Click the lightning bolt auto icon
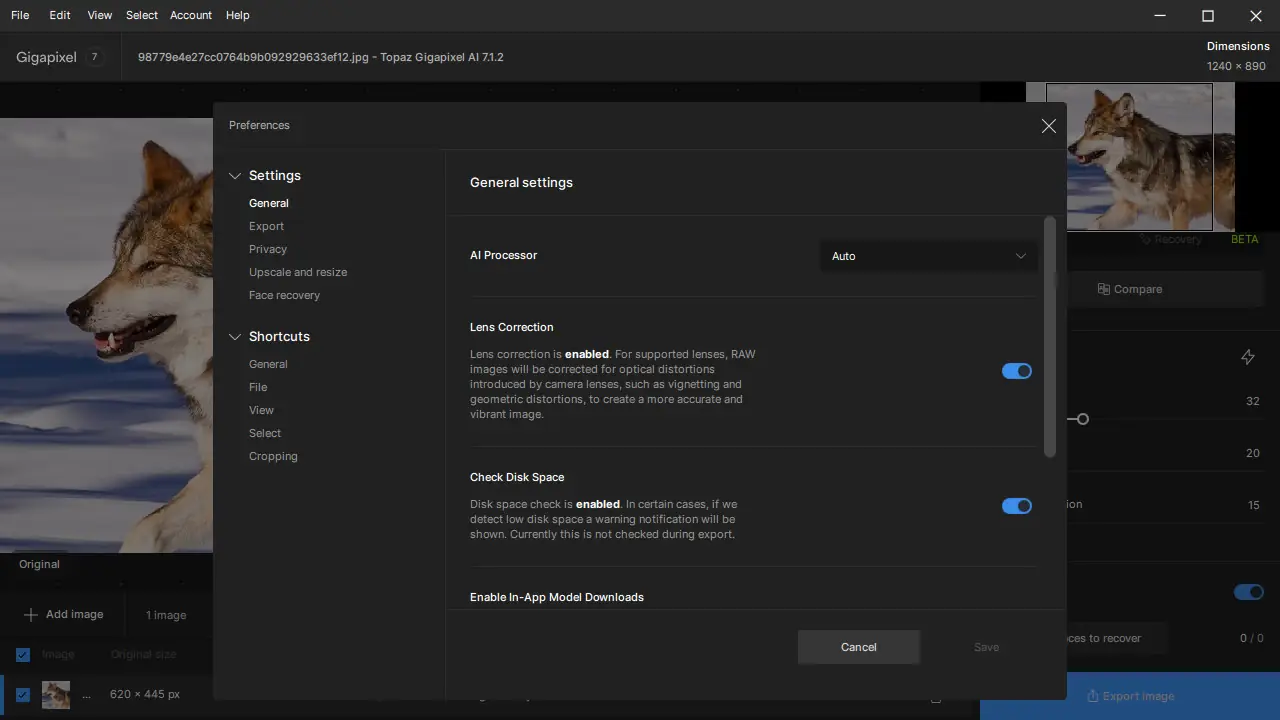This screenshot has width=1280, height=720. coord(1248,357)
